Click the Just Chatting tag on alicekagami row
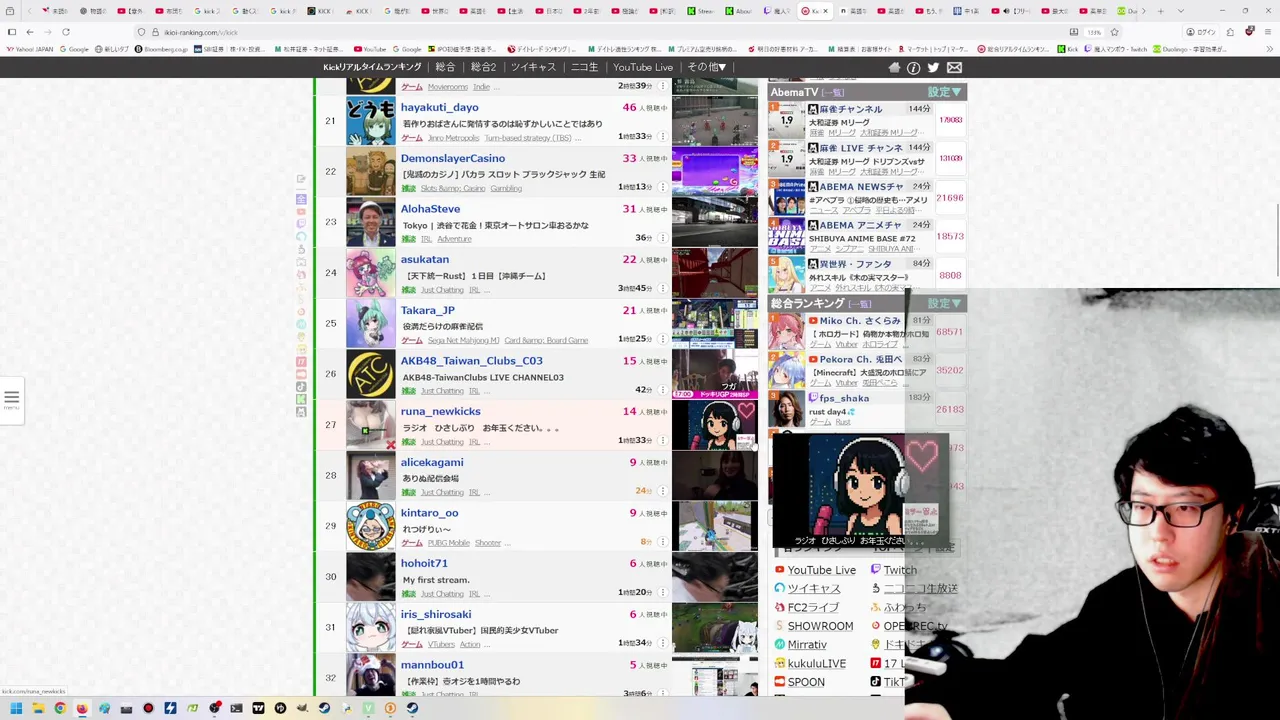Image resolution: width=1280 pixels, height=720 pixels. [x=442, y=493]
